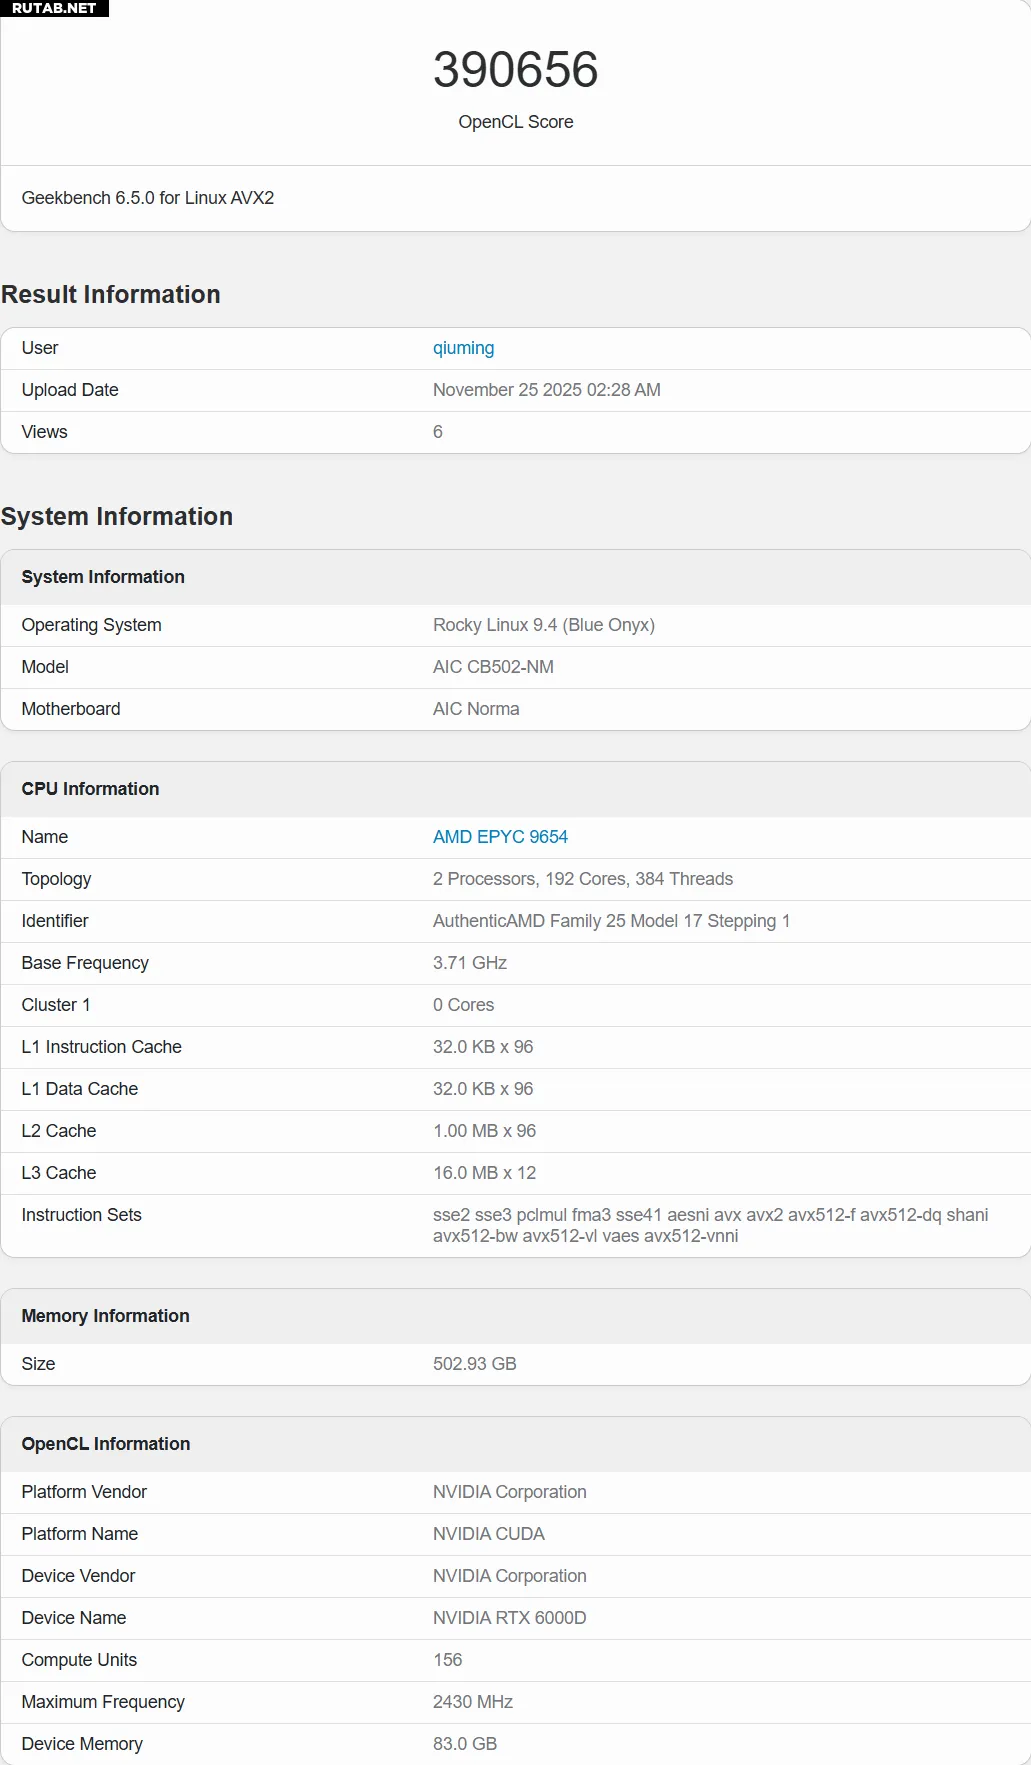Click the Instruction Sets list text
This screenshot has width=1031, height=1765.
[710, 1225]
